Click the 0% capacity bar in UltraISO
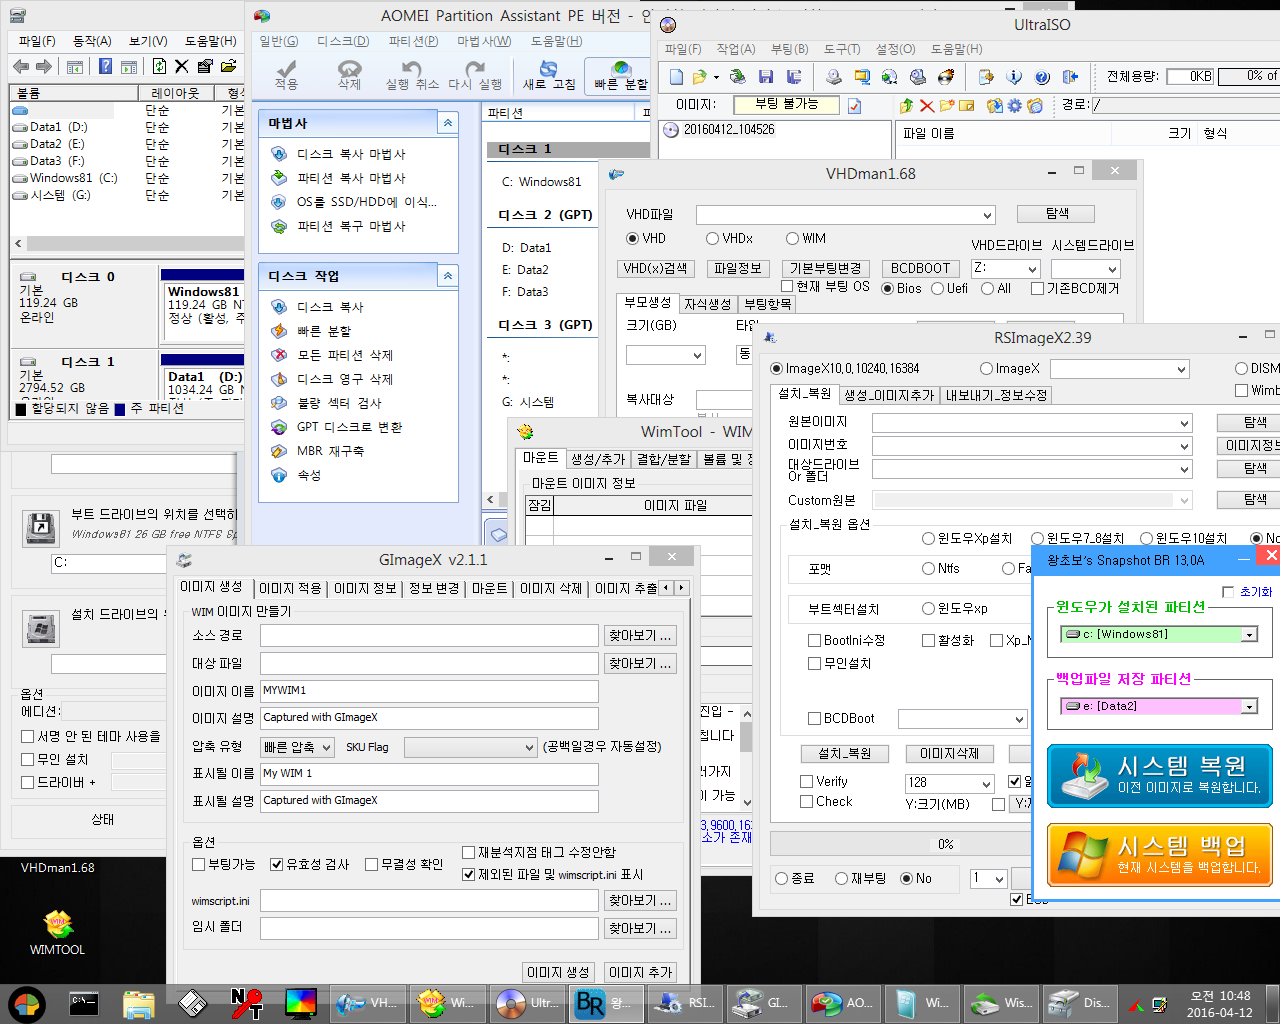This screenshot has width=1280, height=1024. click(1250, 76)
